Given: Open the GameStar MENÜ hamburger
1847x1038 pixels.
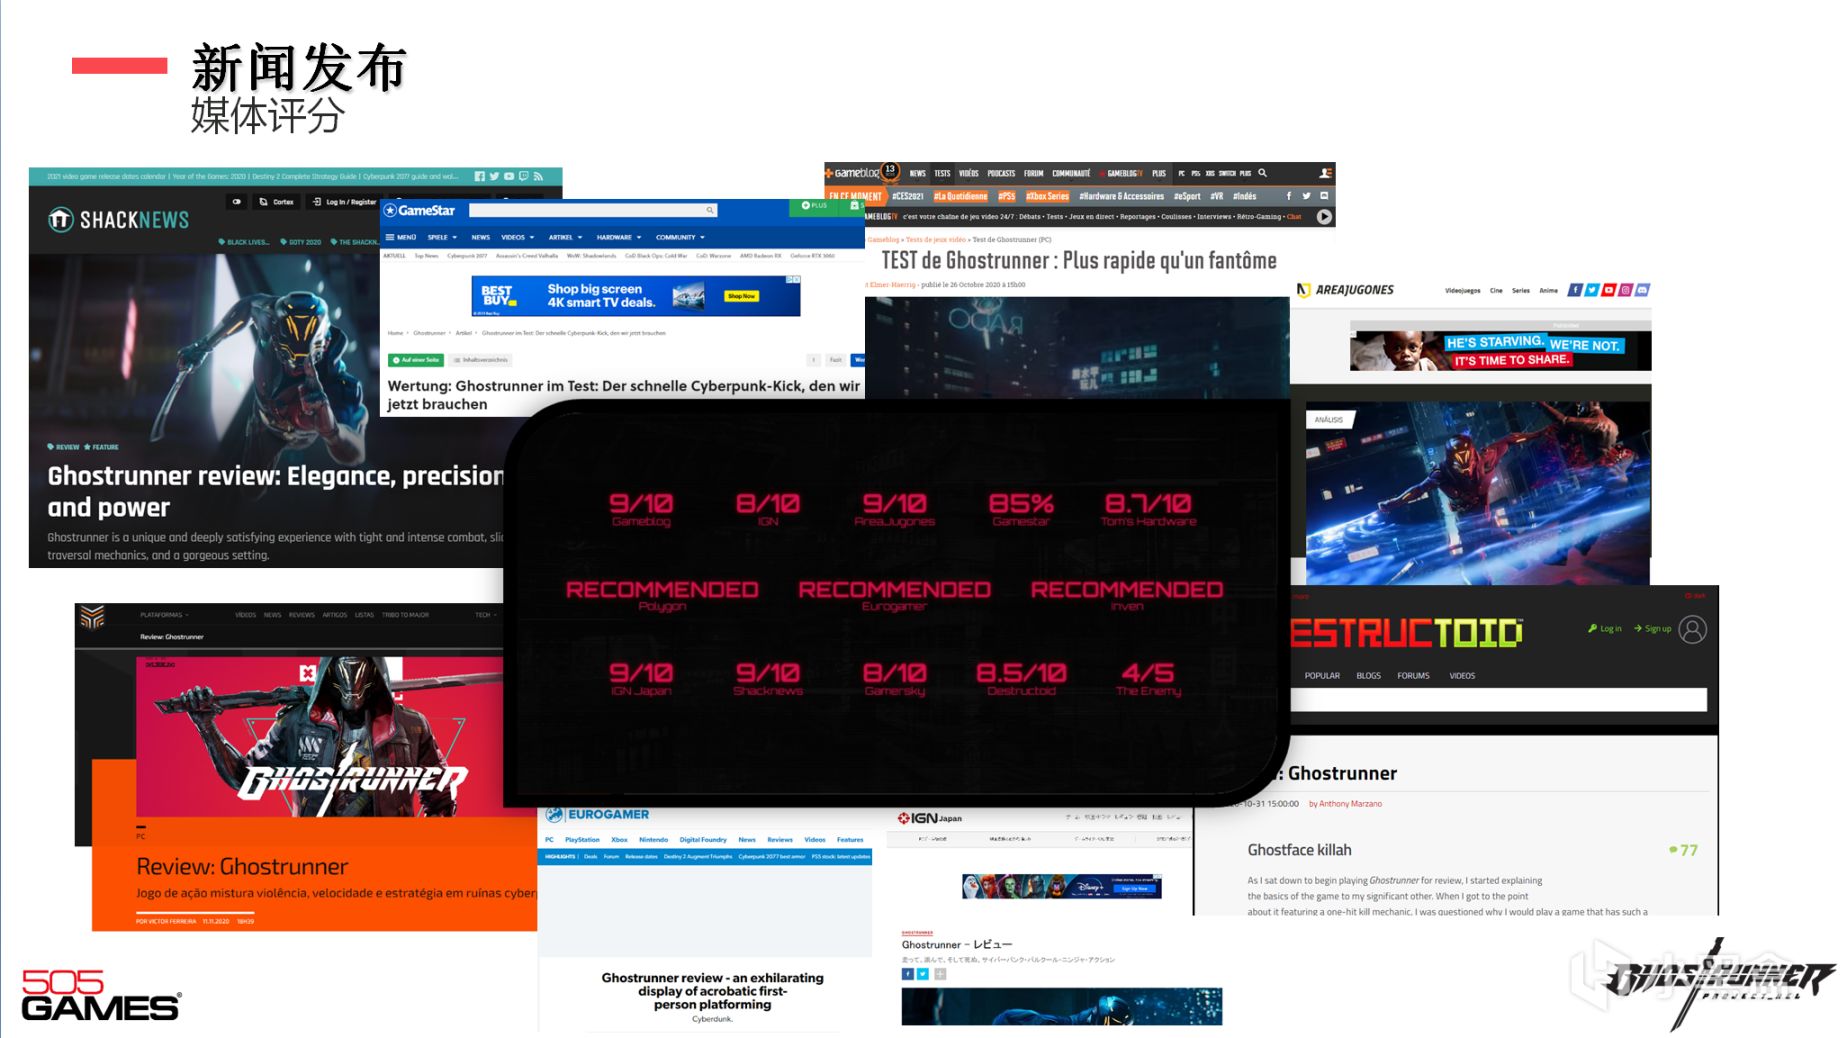Looking at the screenshot, I should coord(400,237).
